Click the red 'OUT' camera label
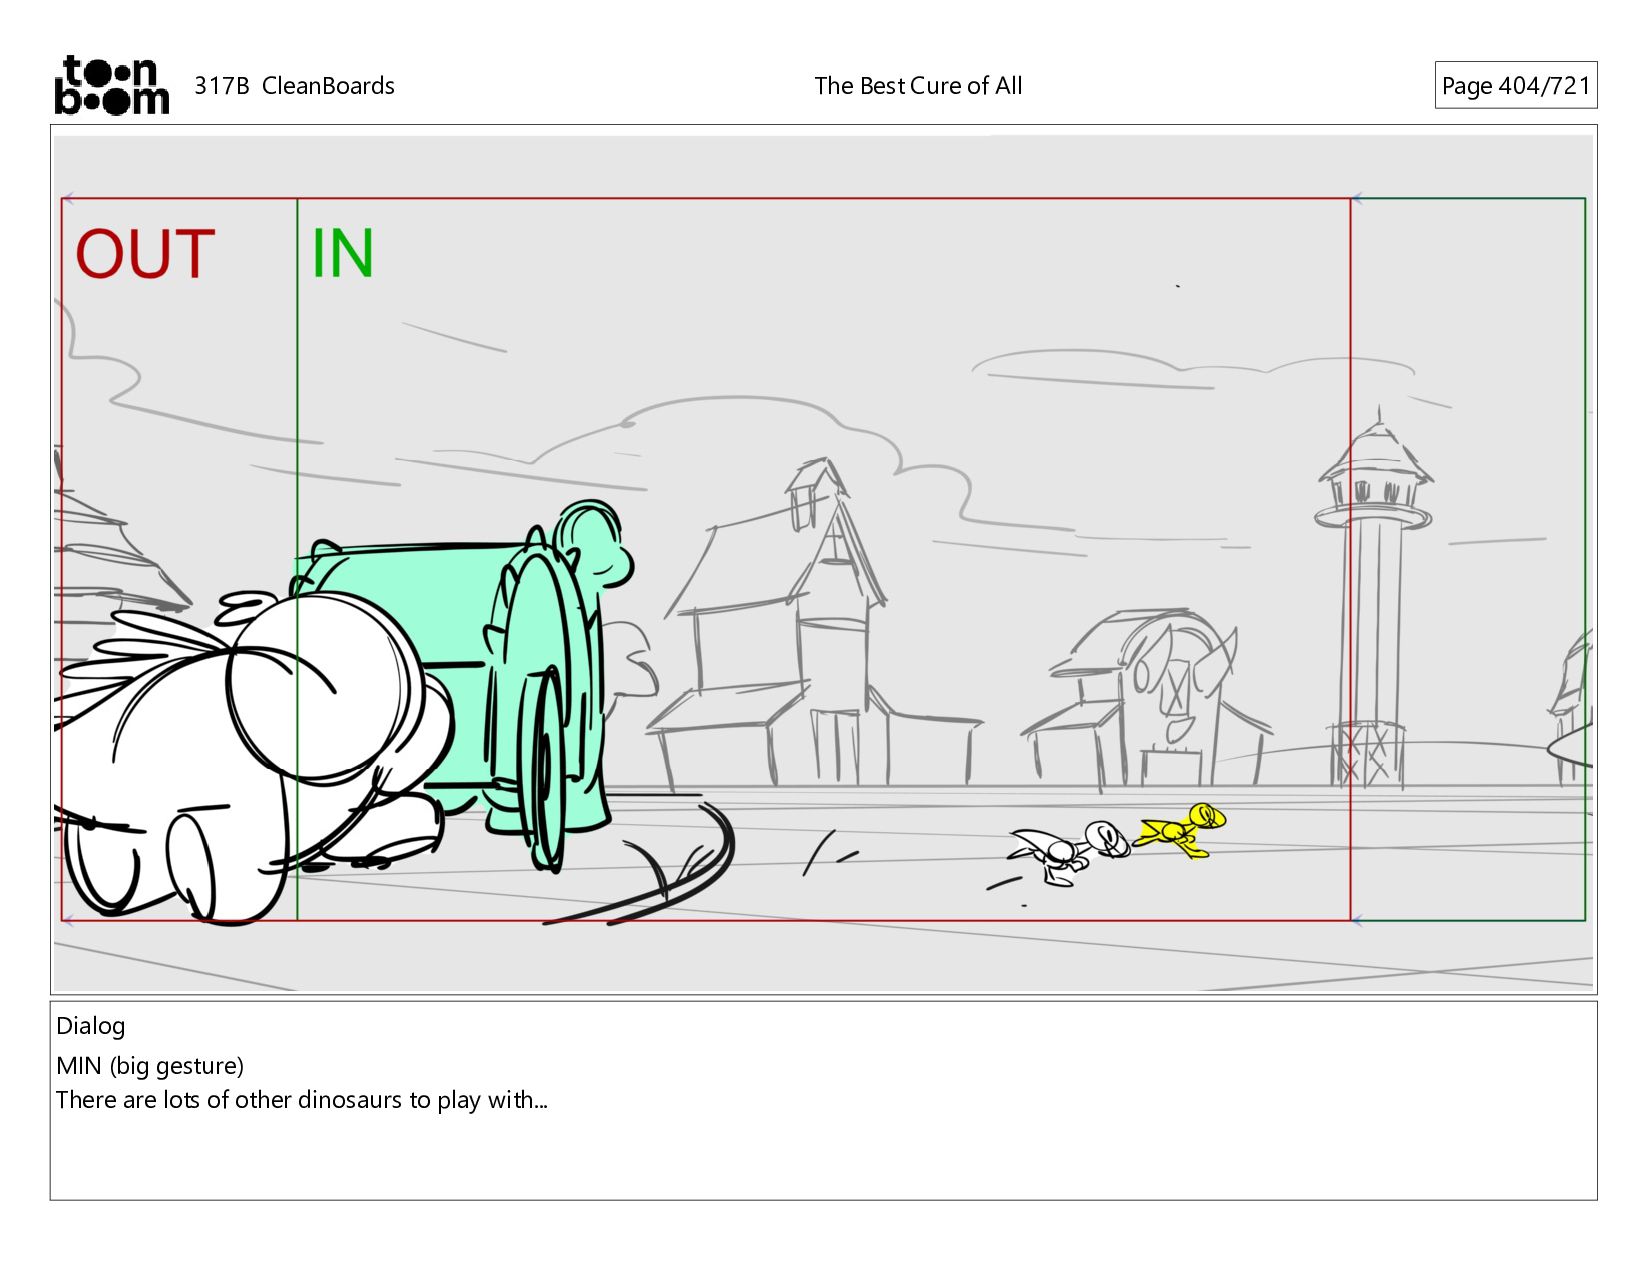The image size is (1650, 1275). (145, 254)
